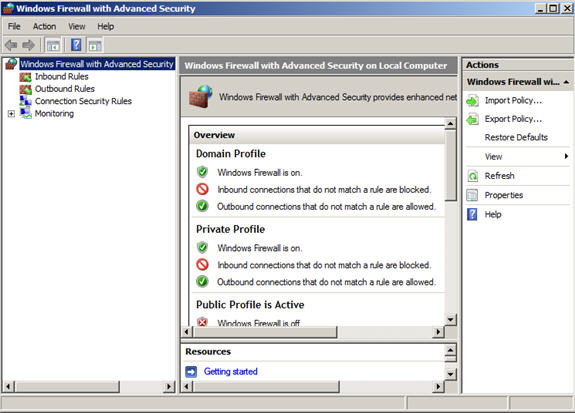Click Domain Profile outbound green check icon
This screenshot has height=413, width=575.
(x=202, y=206)
